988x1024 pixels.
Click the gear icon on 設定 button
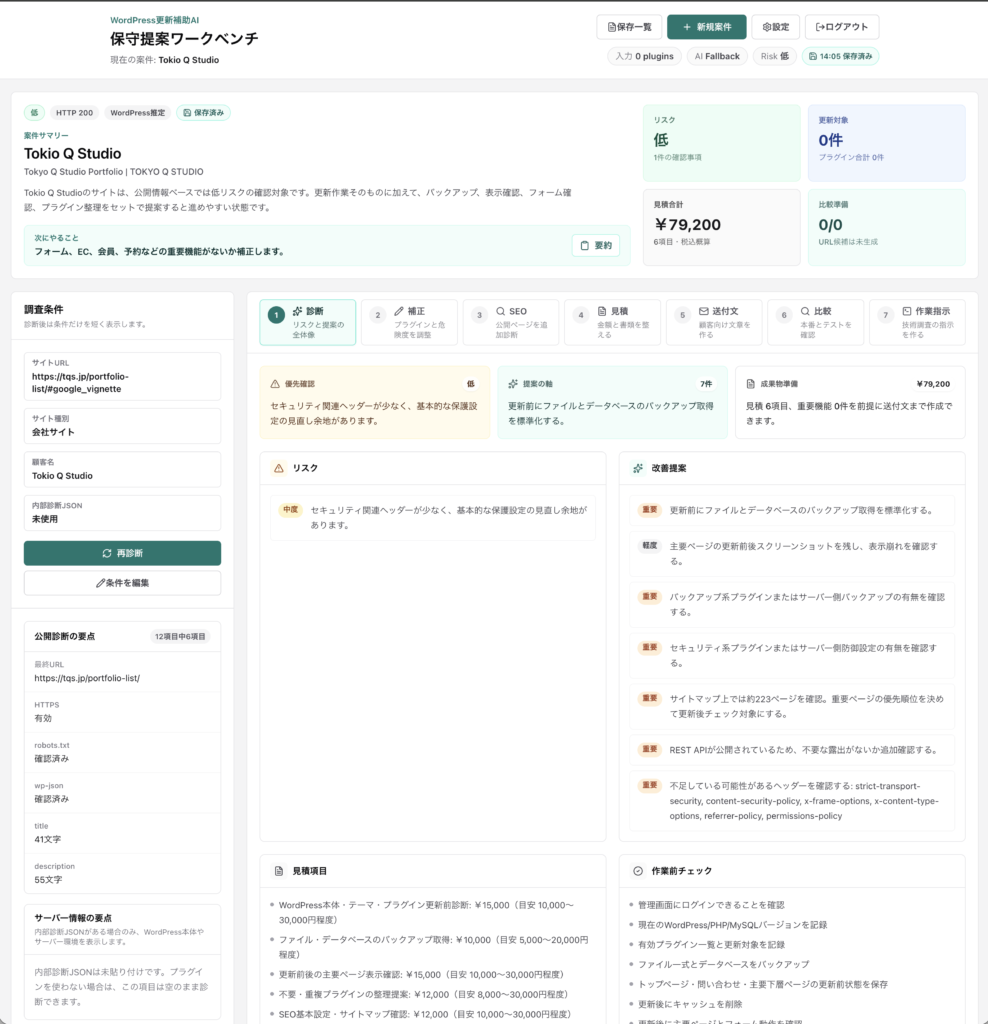point(767,27)
